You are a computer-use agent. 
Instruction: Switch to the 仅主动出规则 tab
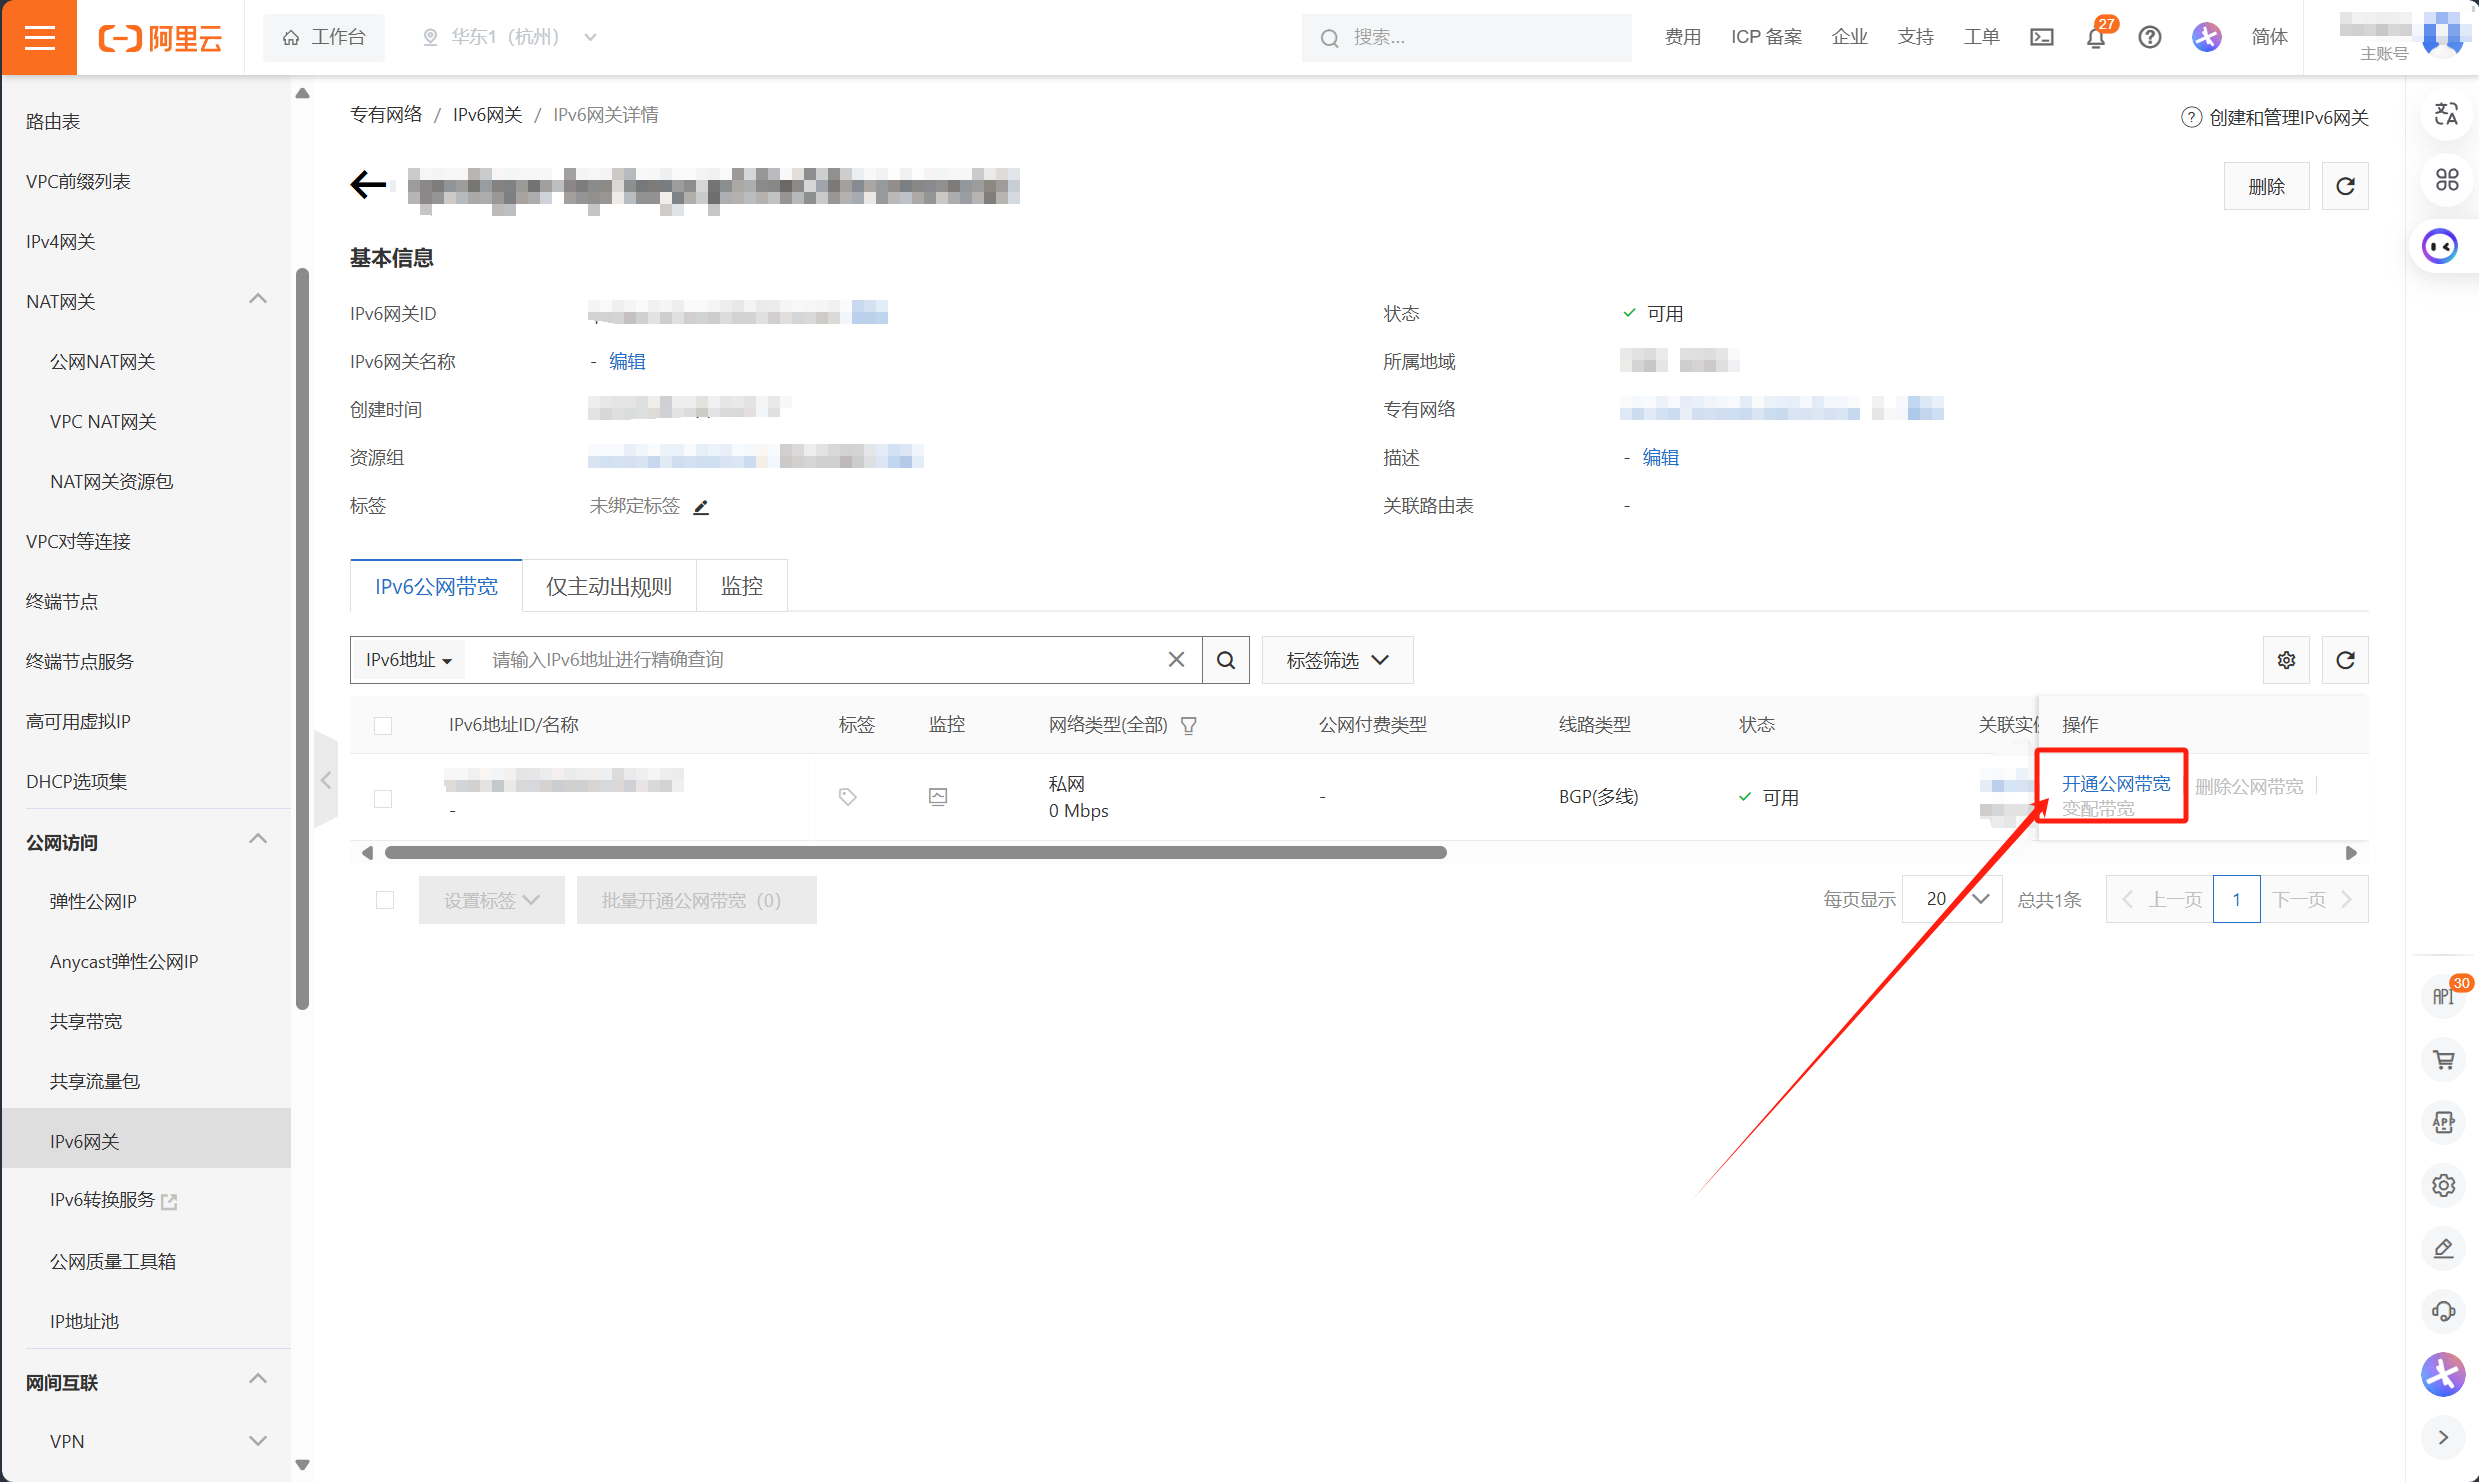click(609, 586)
